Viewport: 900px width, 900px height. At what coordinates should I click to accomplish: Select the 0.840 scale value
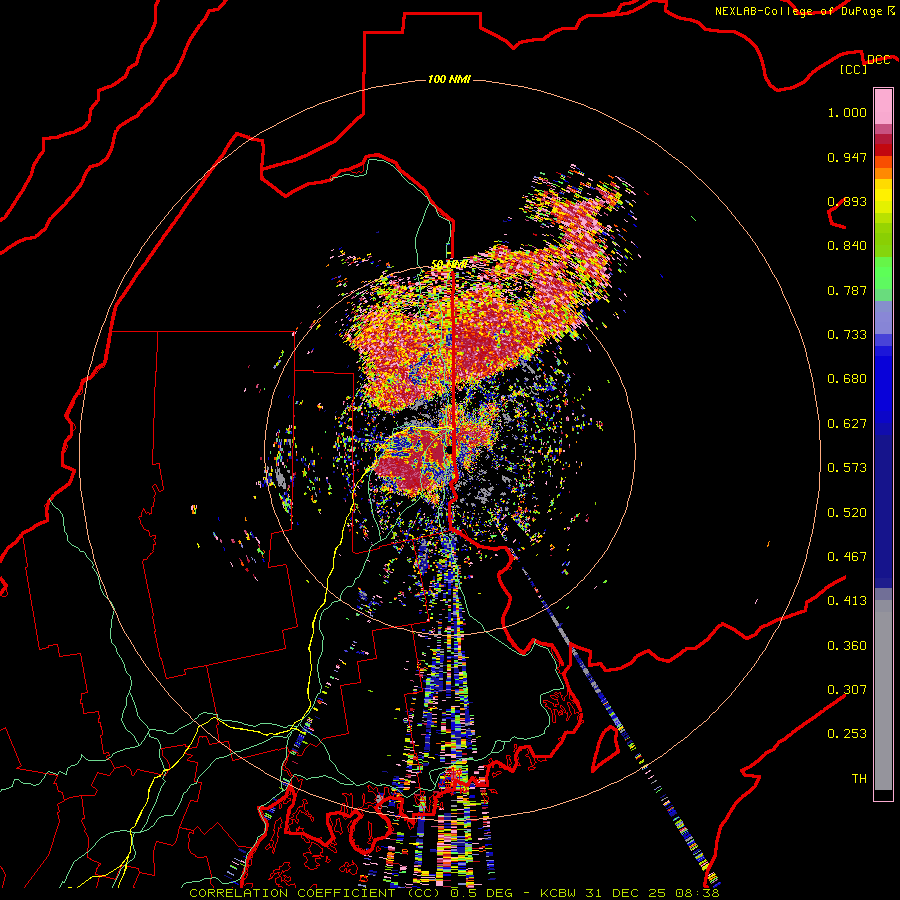847,246
